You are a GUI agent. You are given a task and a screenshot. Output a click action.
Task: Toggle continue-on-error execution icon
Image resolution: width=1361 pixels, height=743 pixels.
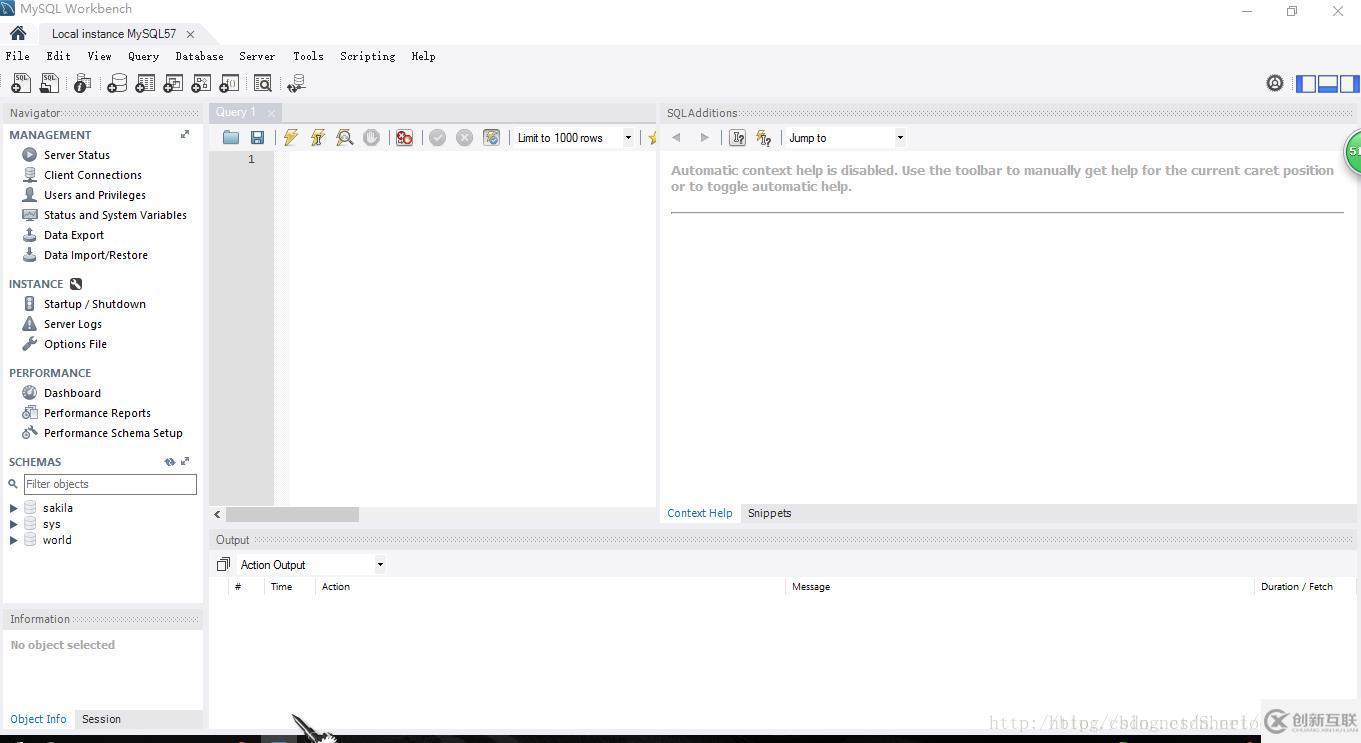[404, 138]
